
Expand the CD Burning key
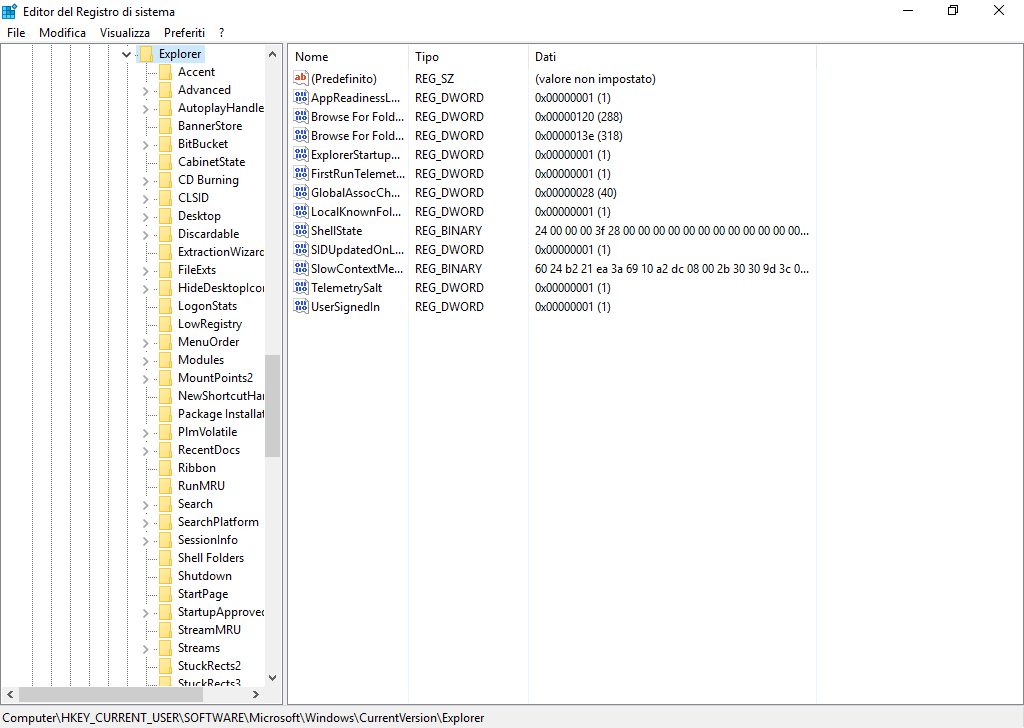pyautogui.click(x=146, y=180)
